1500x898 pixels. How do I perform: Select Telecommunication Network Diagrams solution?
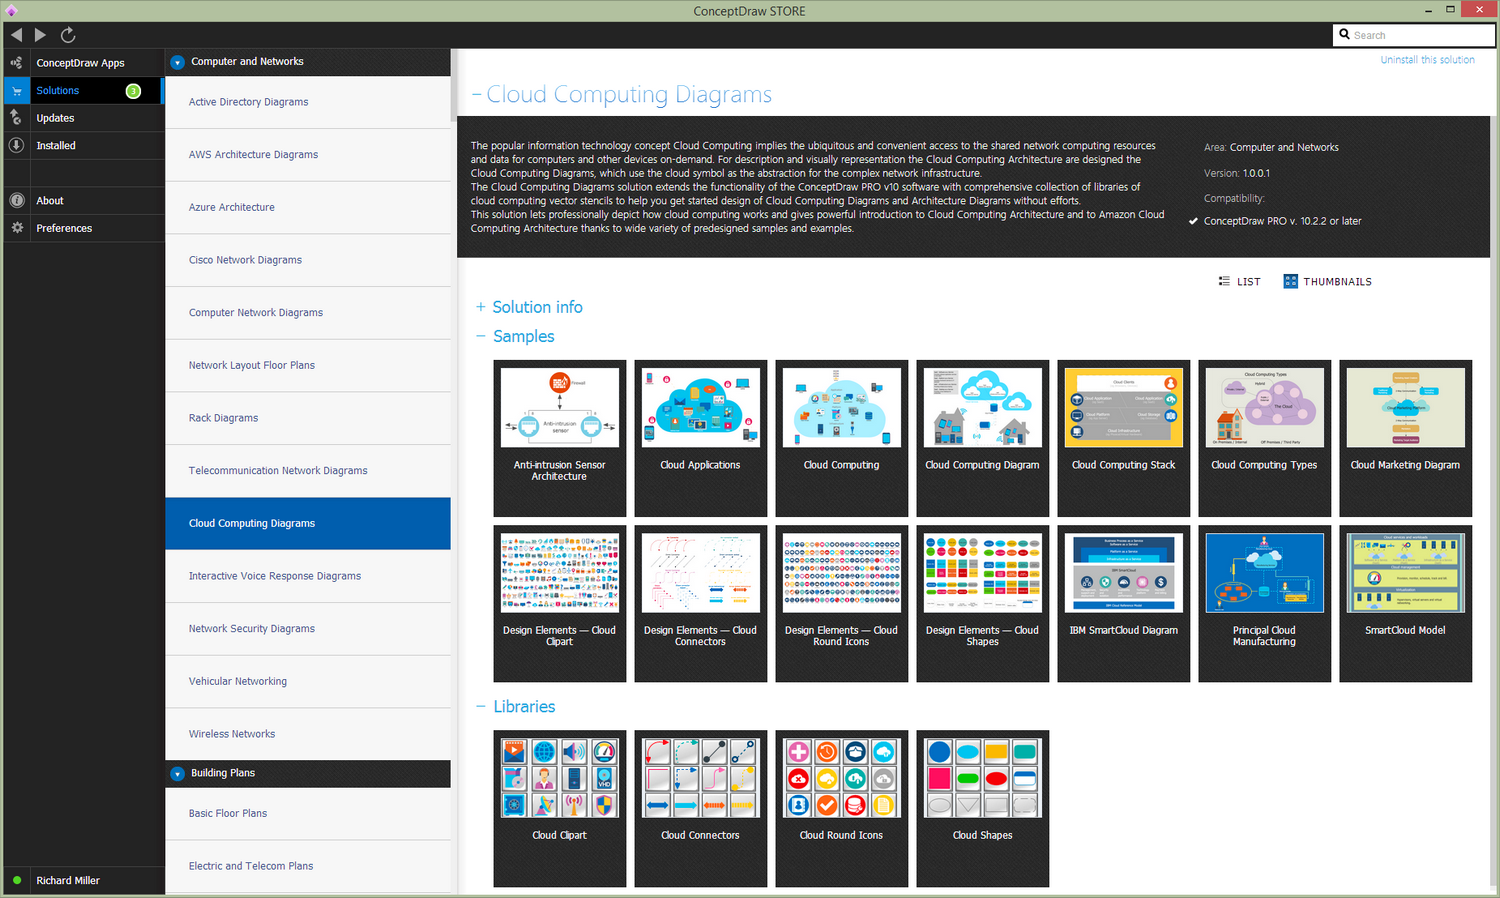click(308, 471)
